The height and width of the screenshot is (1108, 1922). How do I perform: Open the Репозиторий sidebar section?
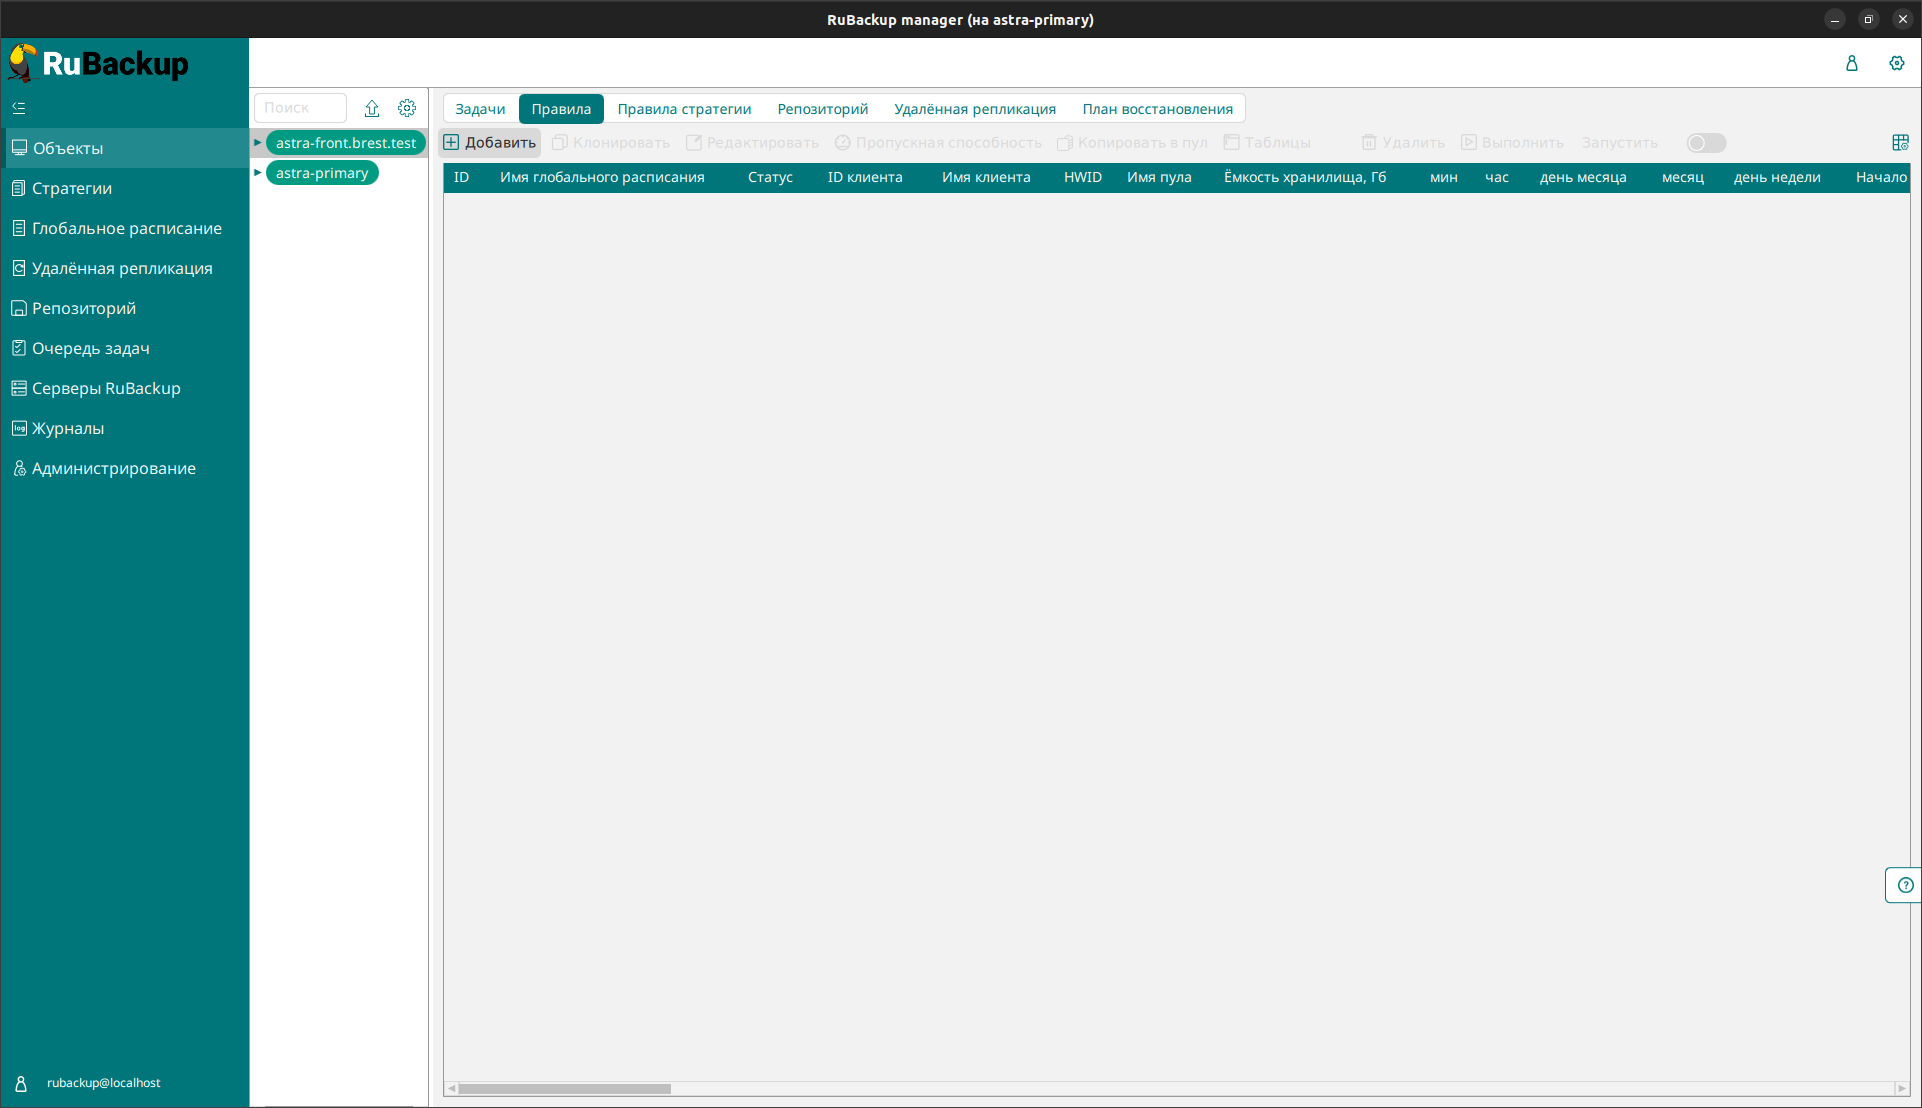click(84, 308)
